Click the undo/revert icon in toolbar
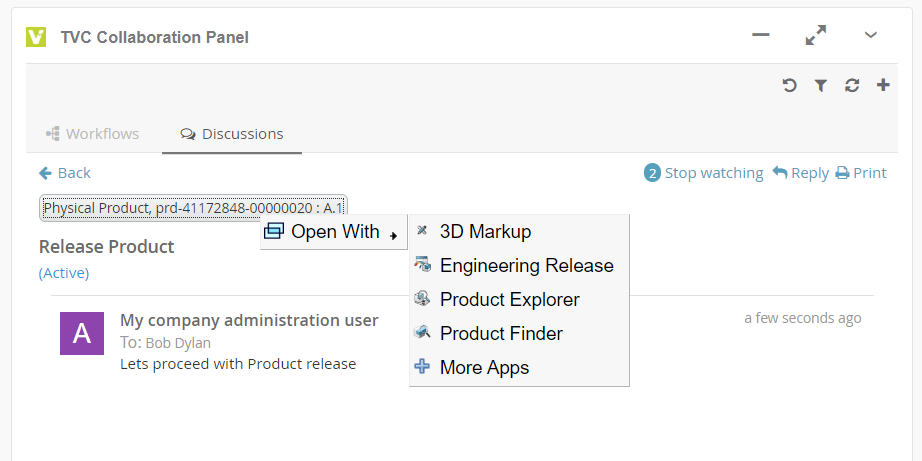 pyautogui.click(x=789, y=86)
